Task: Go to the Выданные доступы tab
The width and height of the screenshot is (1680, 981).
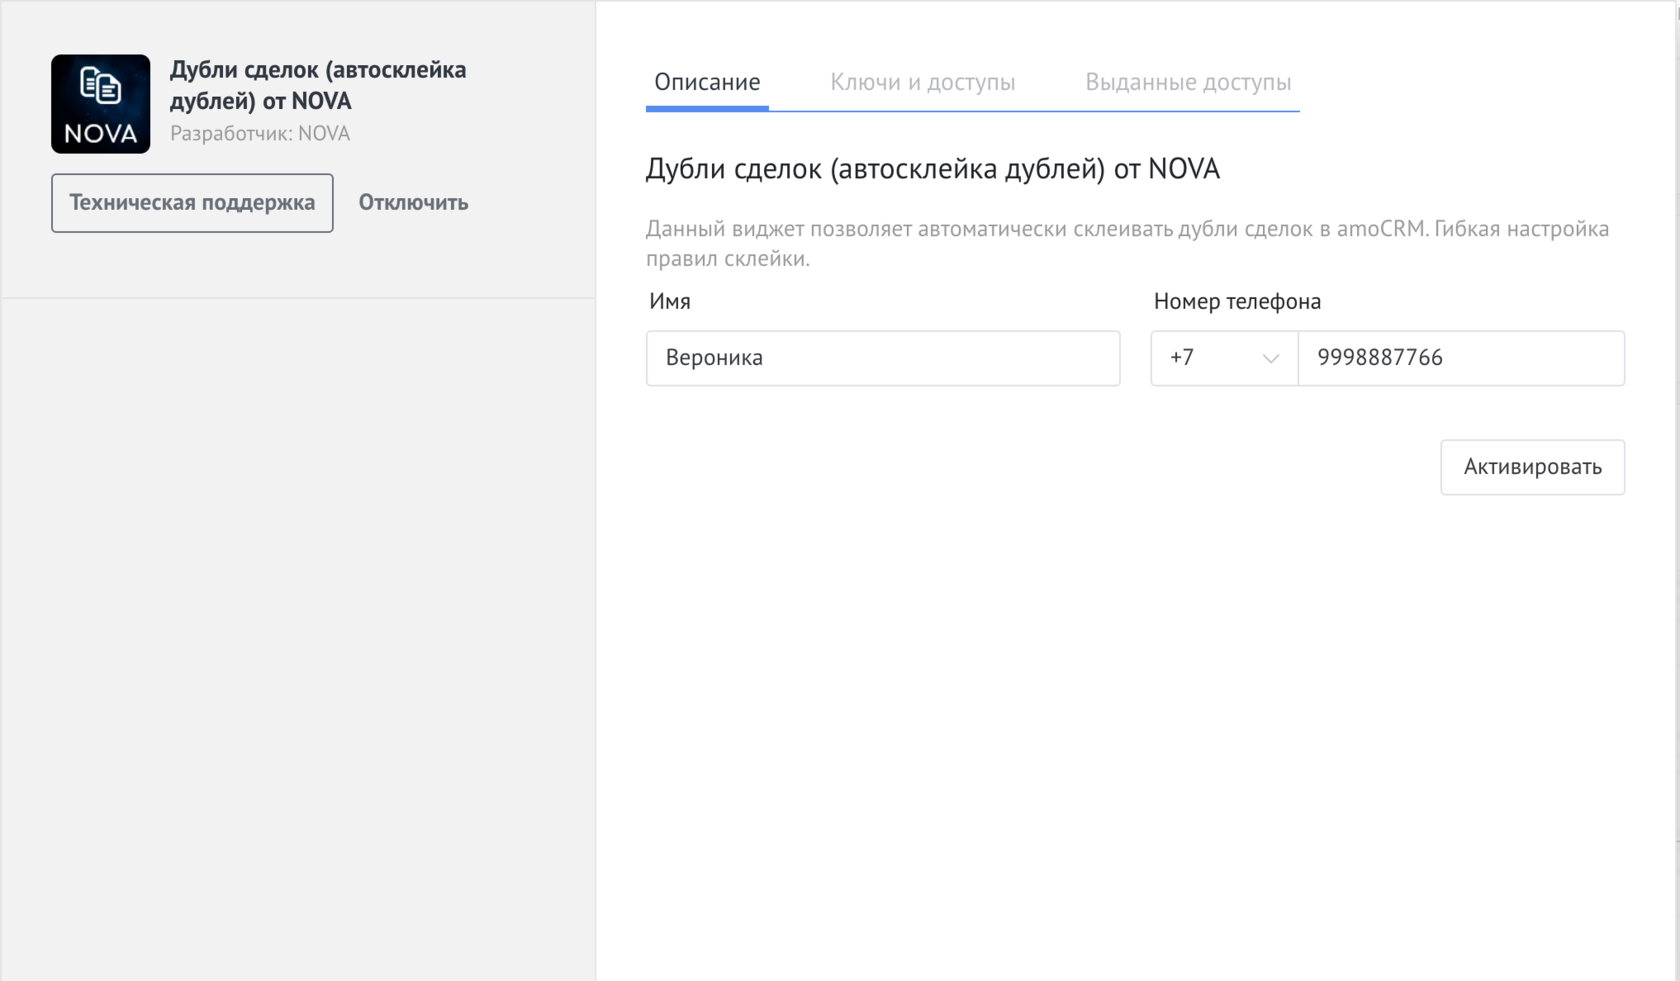Action: (x=1187, y=82)
